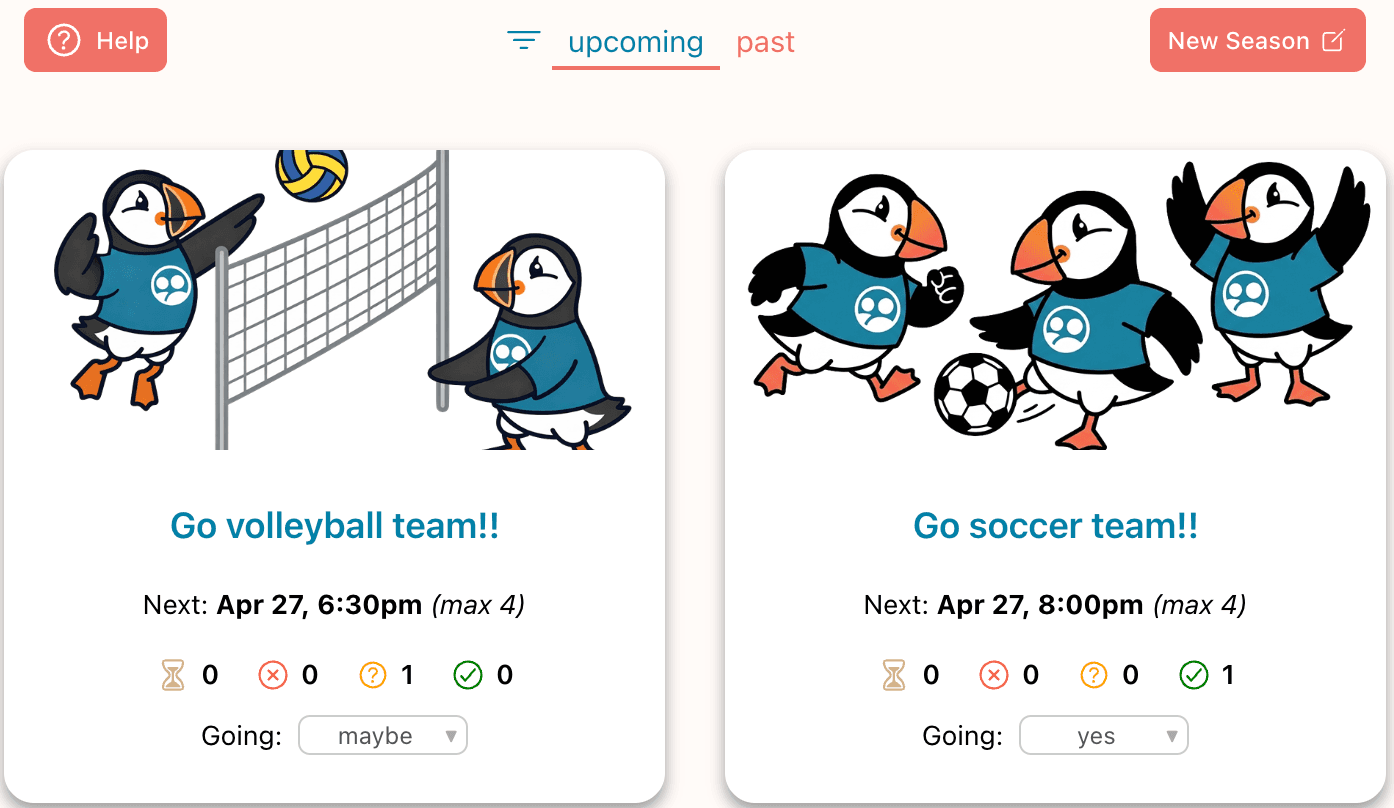Open the Go volleyball team event title
Viewport: 1394px width, 808px height.
point(334,525)
